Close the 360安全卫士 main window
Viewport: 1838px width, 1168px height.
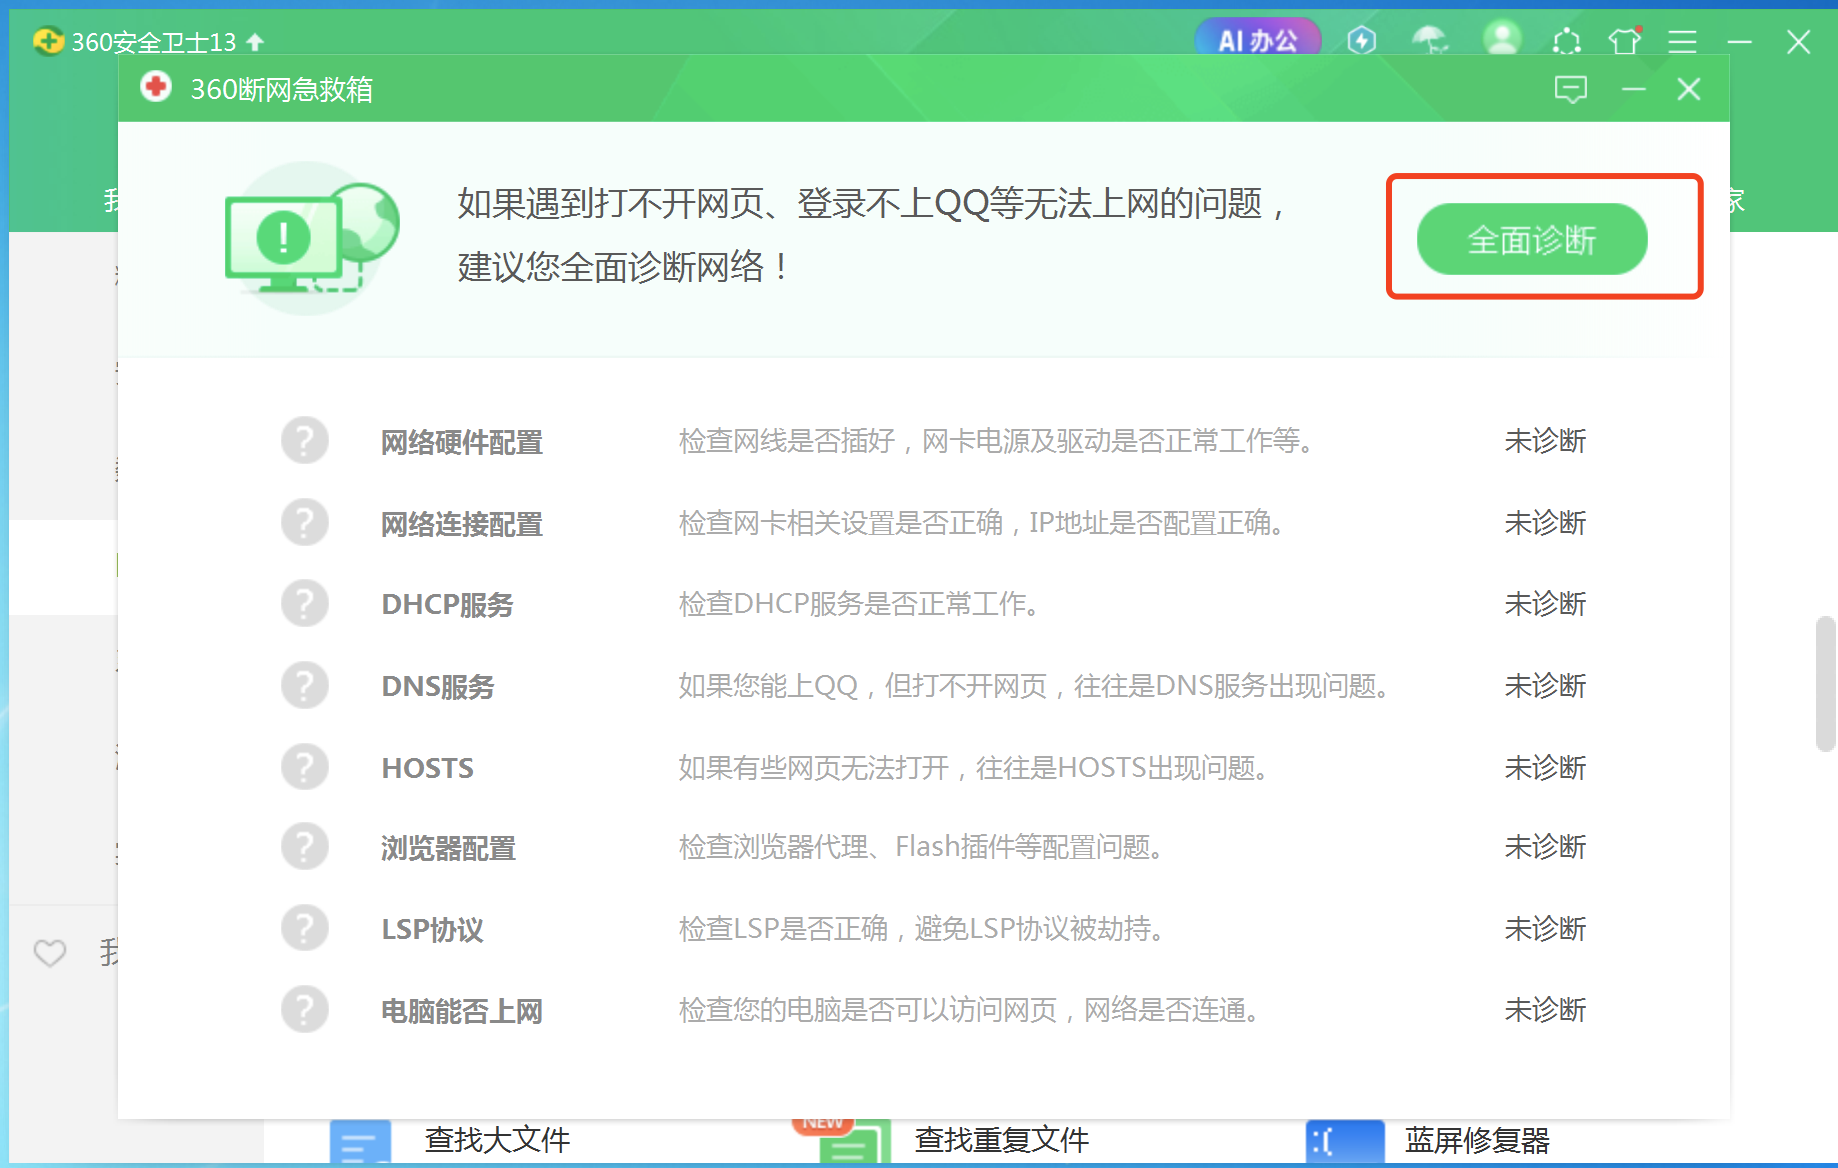point(1798,41)
